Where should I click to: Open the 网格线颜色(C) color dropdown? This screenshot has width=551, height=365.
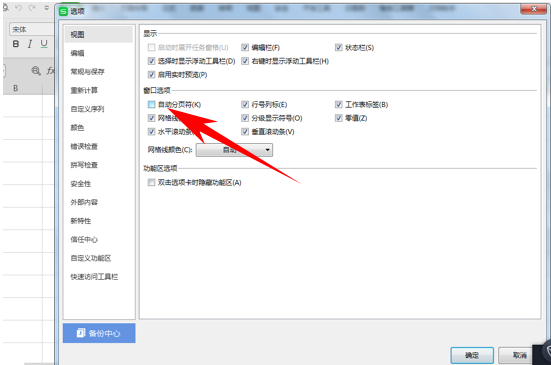(x=234, y=150)
